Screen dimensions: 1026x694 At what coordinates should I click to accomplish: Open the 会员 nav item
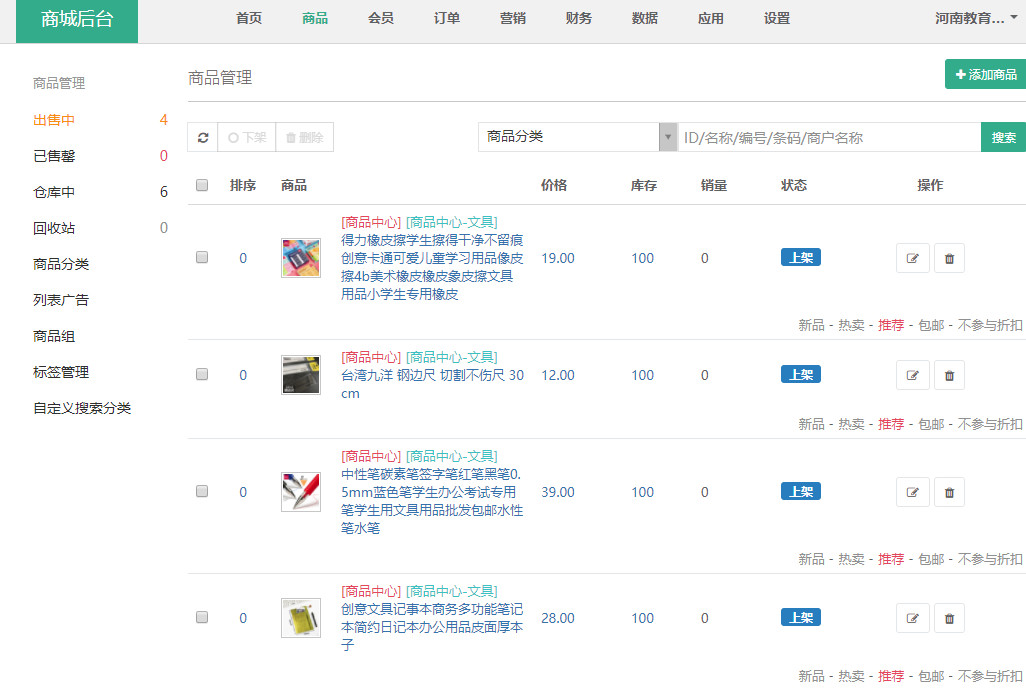click(381, 18)
